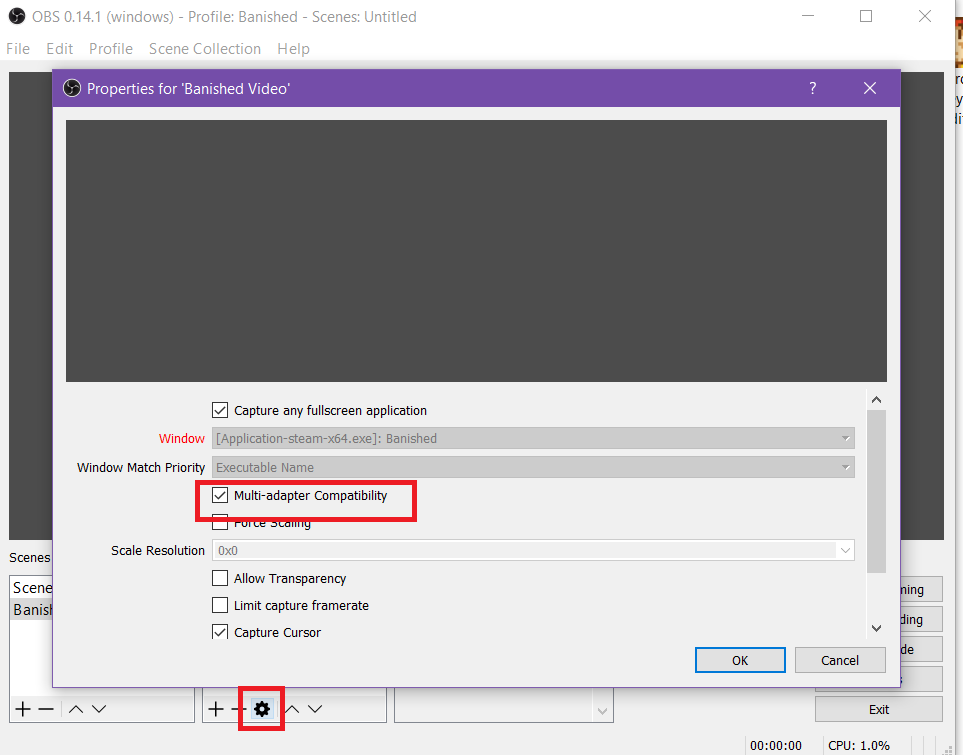This screenshot has width=963, height=755.
Task: Open the source properties gear icon
Action: (262, 709)
